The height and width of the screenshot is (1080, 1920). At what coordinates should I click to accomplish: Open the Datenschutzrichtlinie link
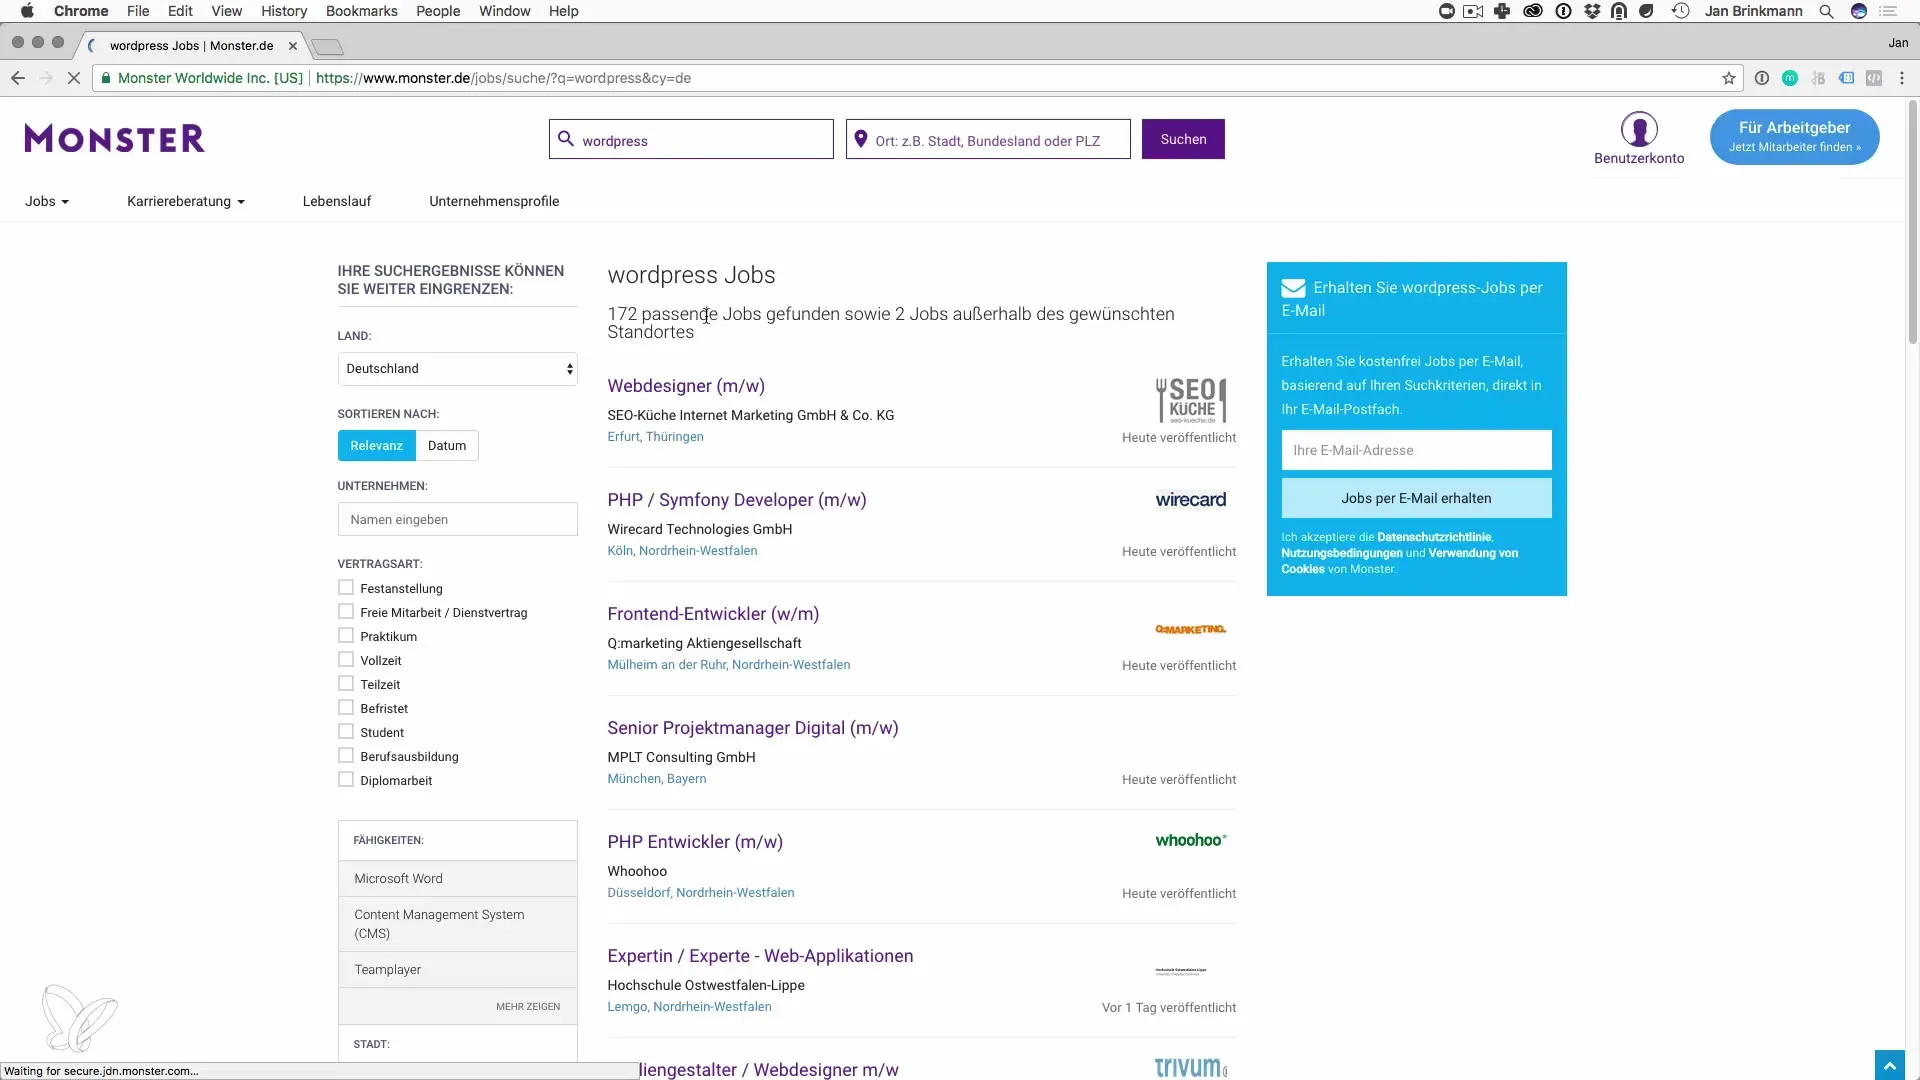pos(1434,537)
